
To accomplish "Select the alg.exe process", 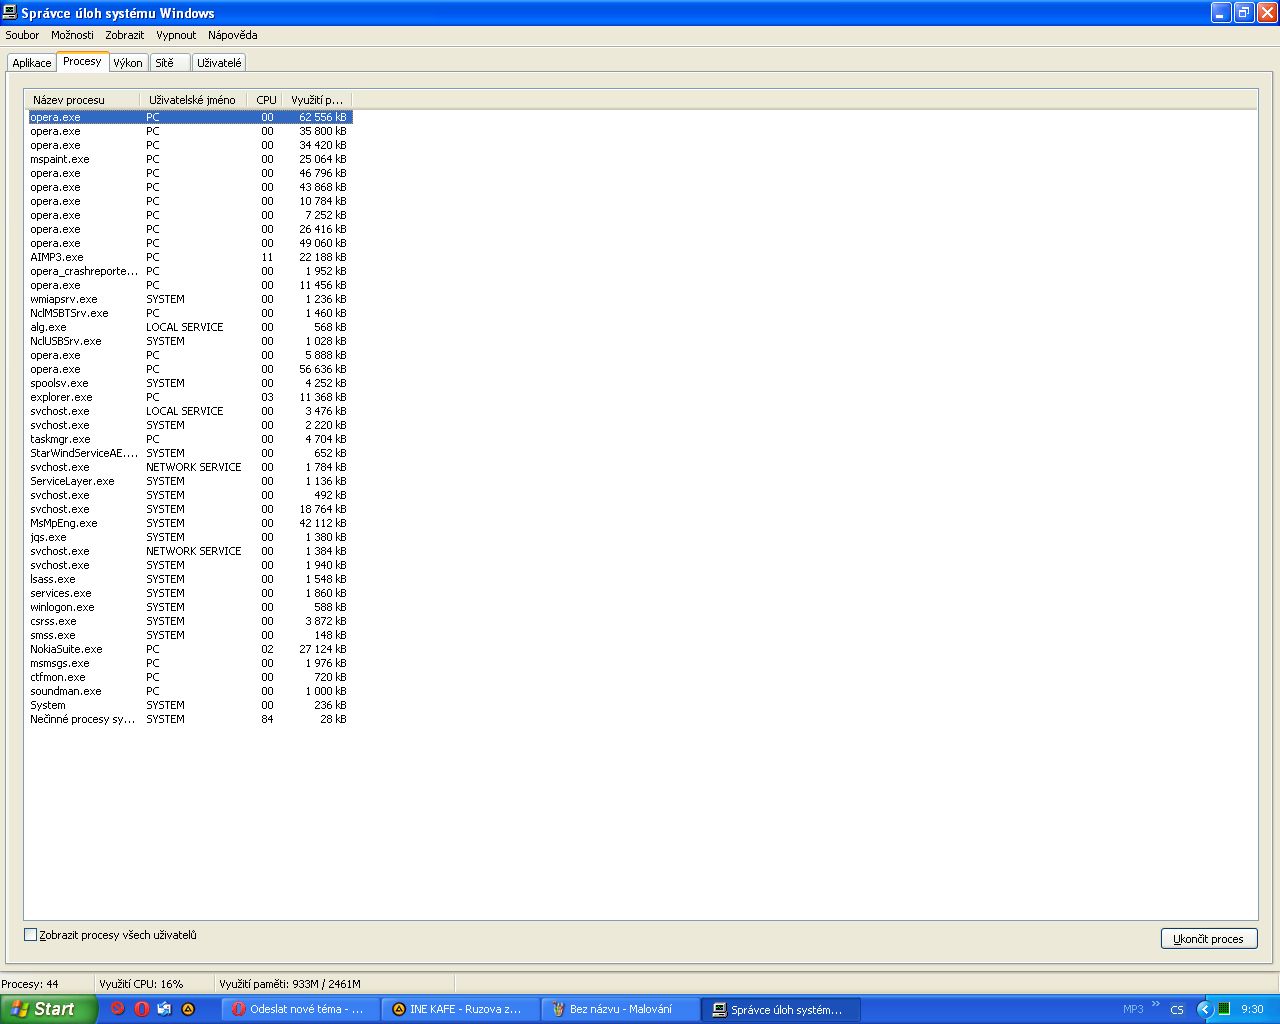I will pos(190,327).
